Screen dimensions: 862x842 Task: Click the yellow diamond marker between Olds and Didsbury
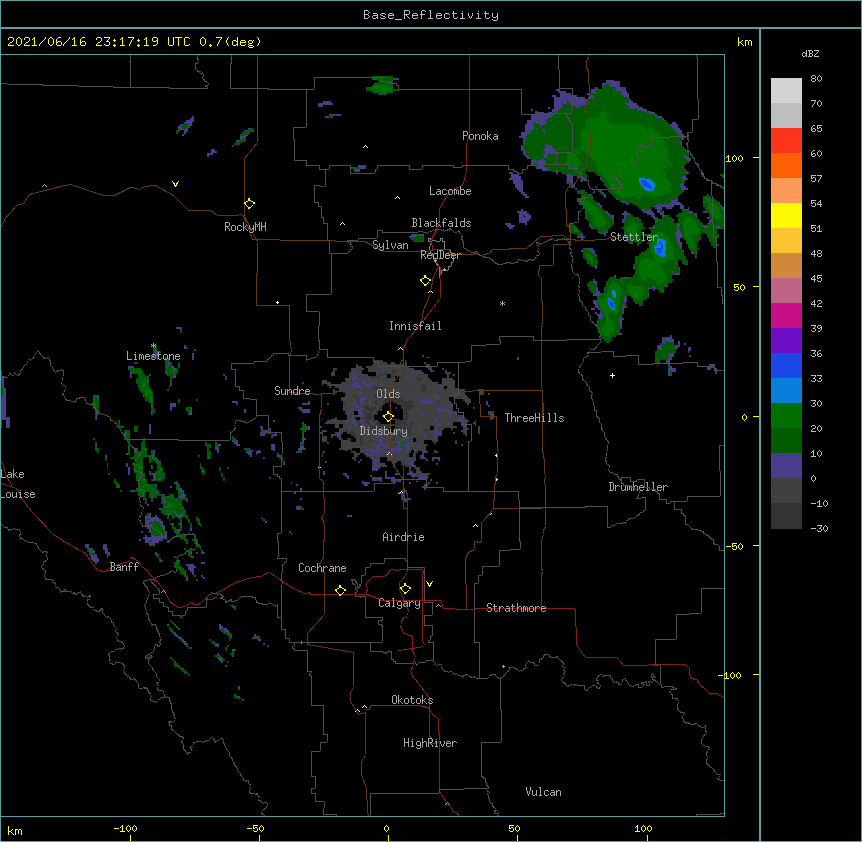click(388, 416)
